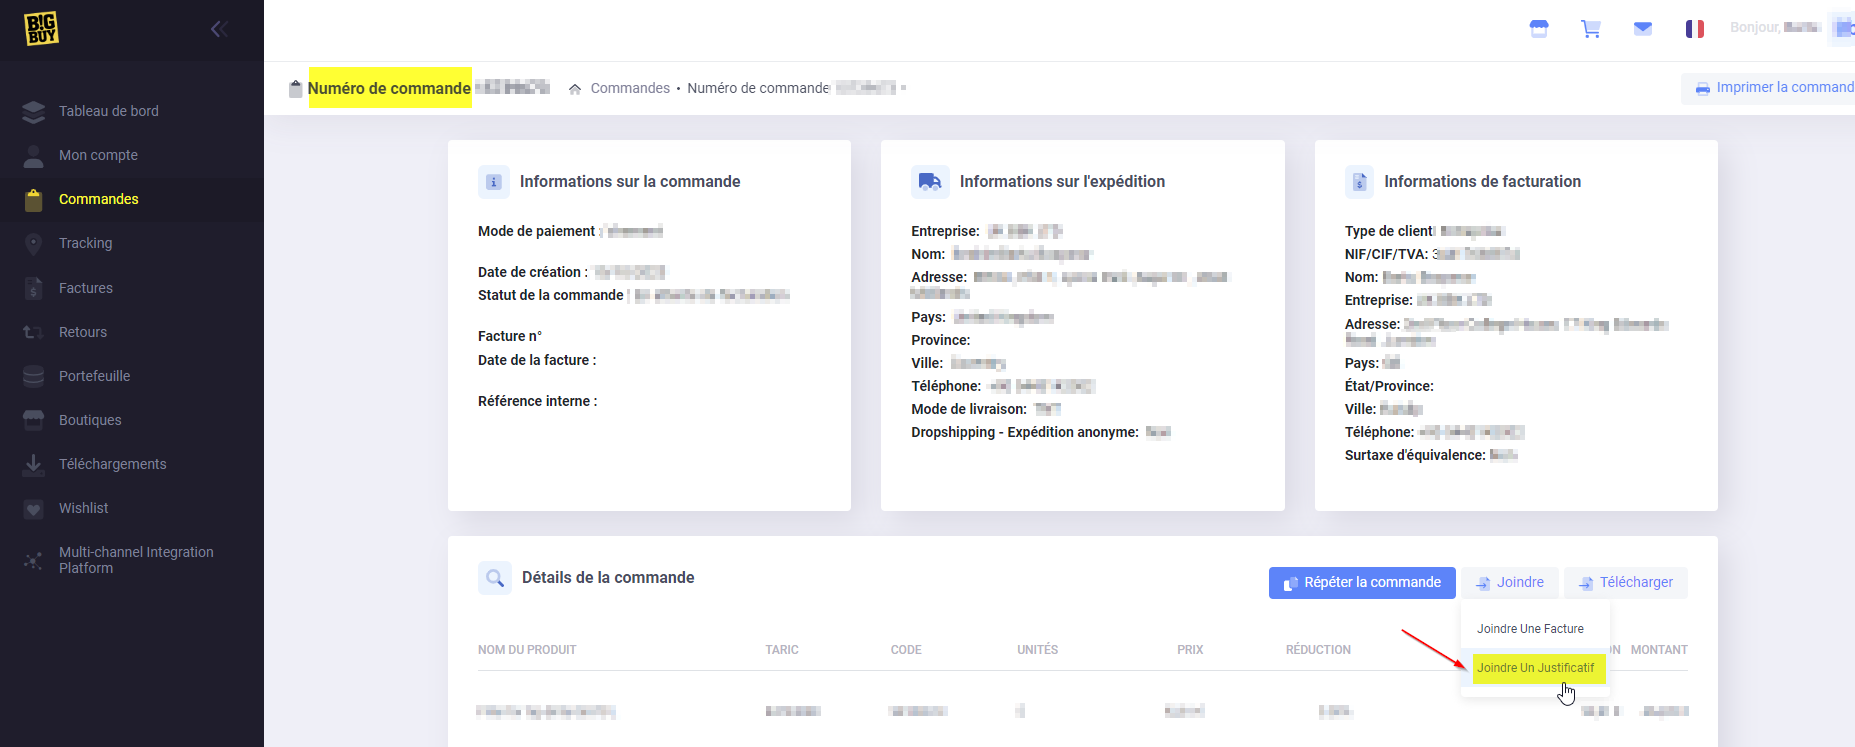Click the BigBuy logo
Image resolution: width=1855 pixels, height=747 pixels.
pos(41,29)
